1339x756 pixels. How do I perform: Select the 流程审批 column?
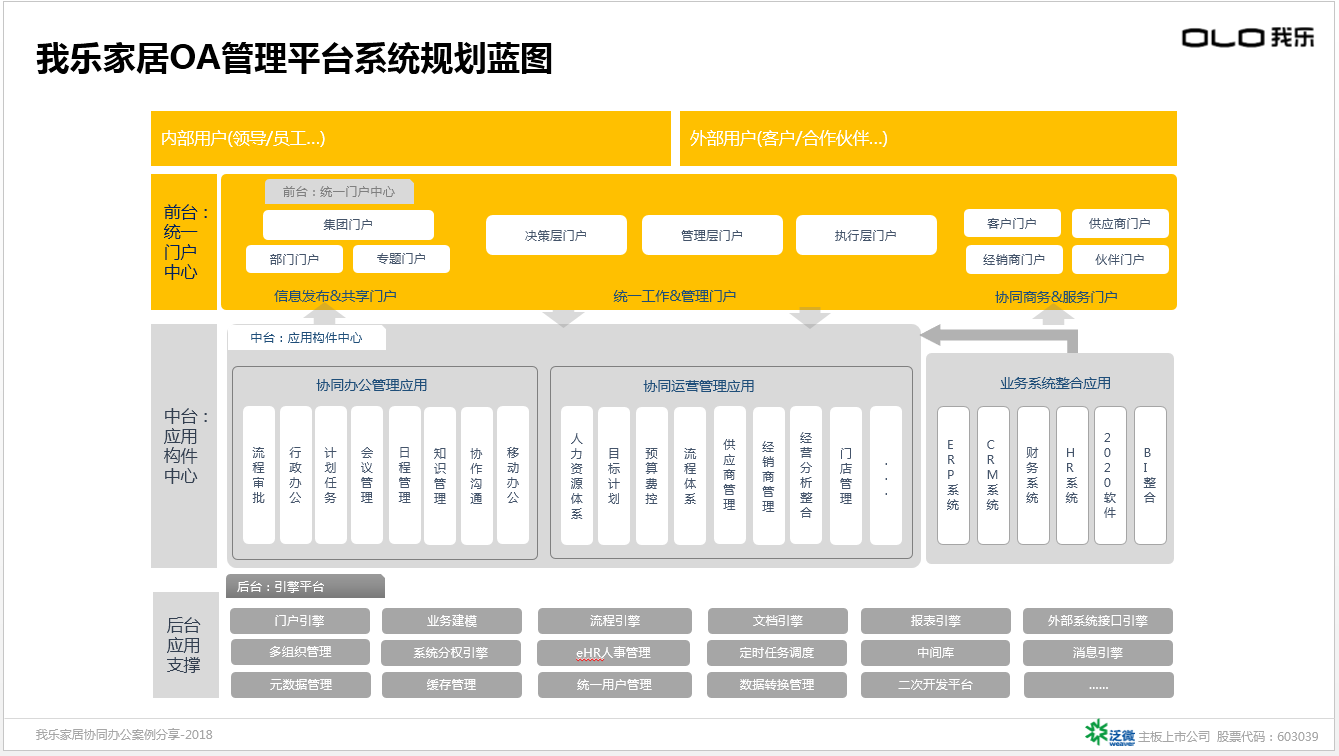[x=259, y=475]
